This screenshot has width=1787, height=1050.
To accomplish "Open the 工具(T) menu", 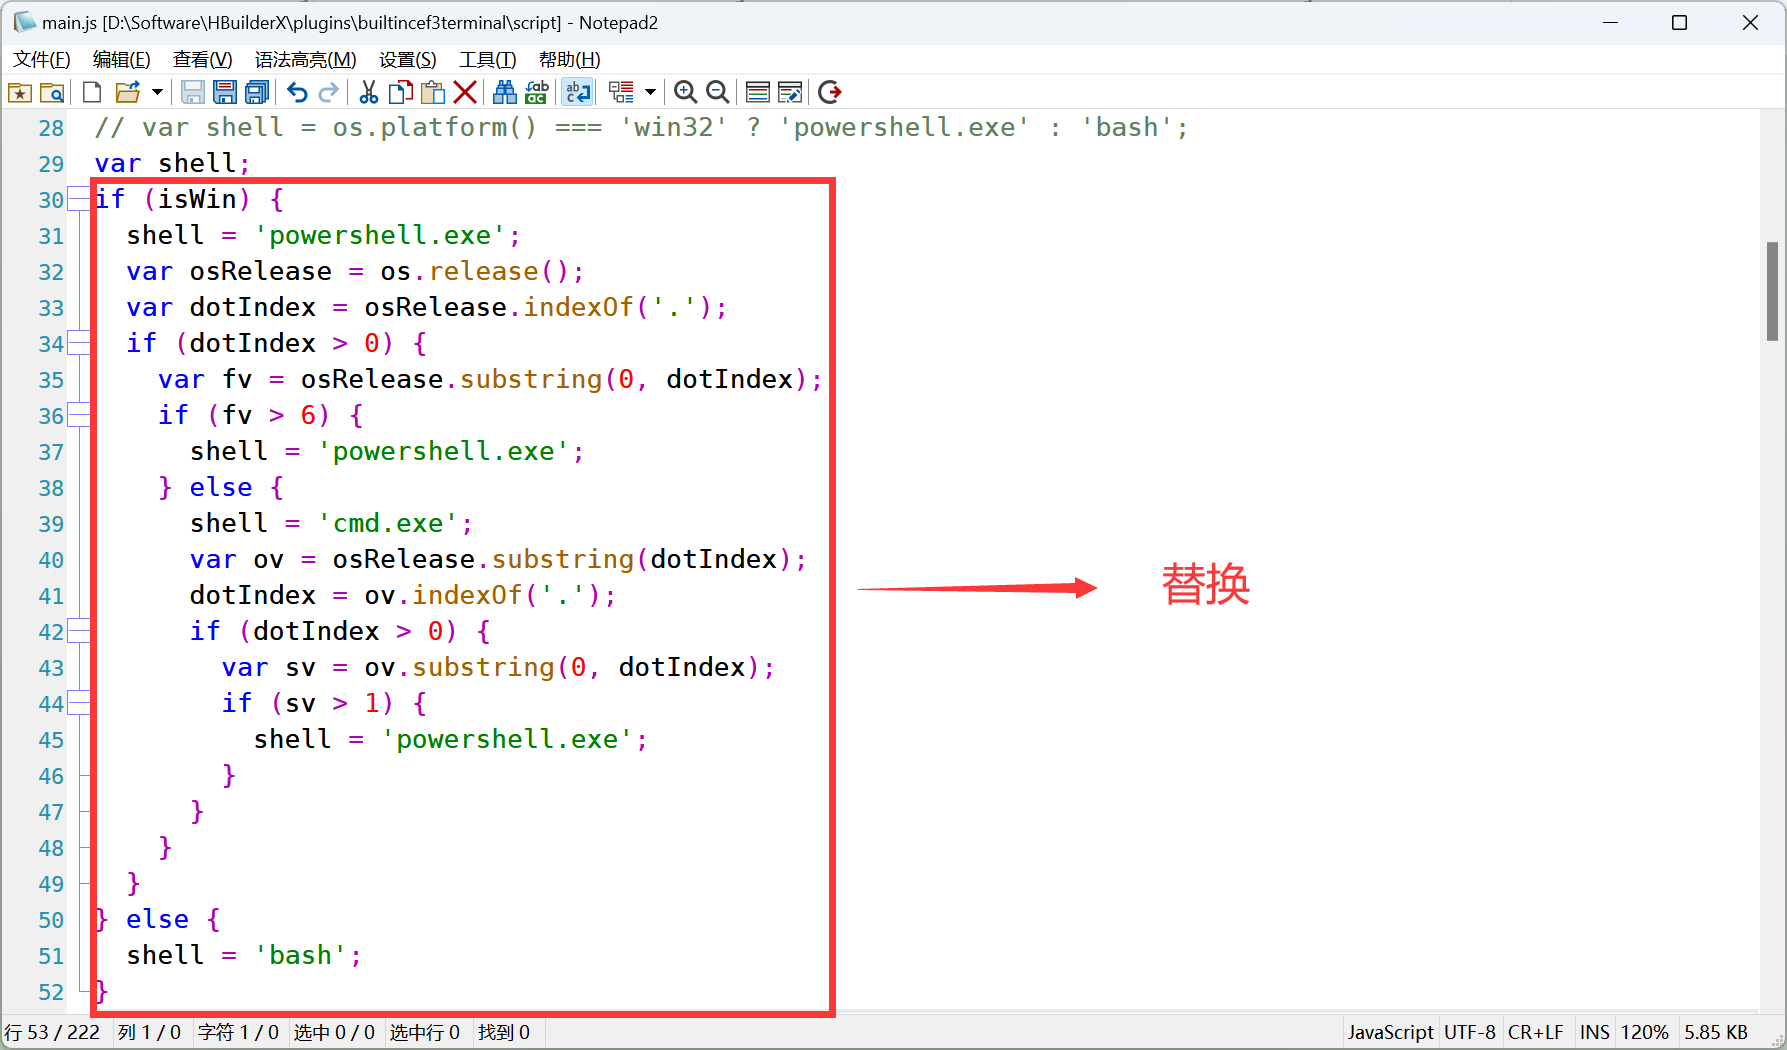I will (488, 60).
